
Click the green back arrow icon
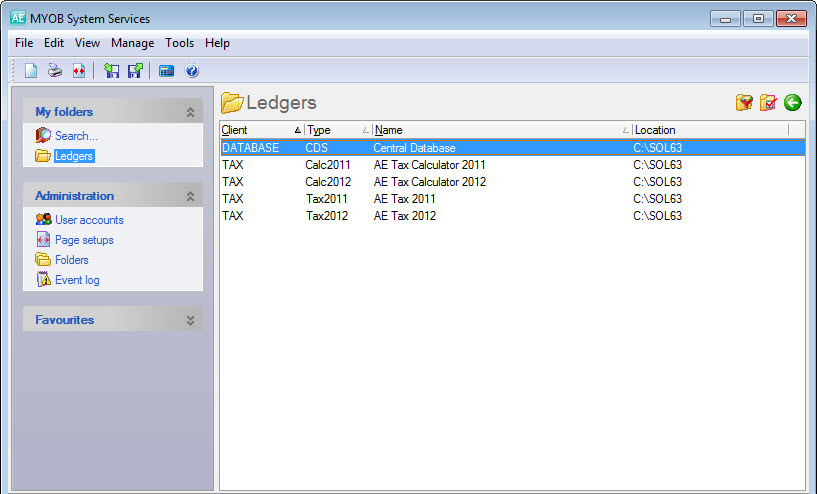coord(793,102)
